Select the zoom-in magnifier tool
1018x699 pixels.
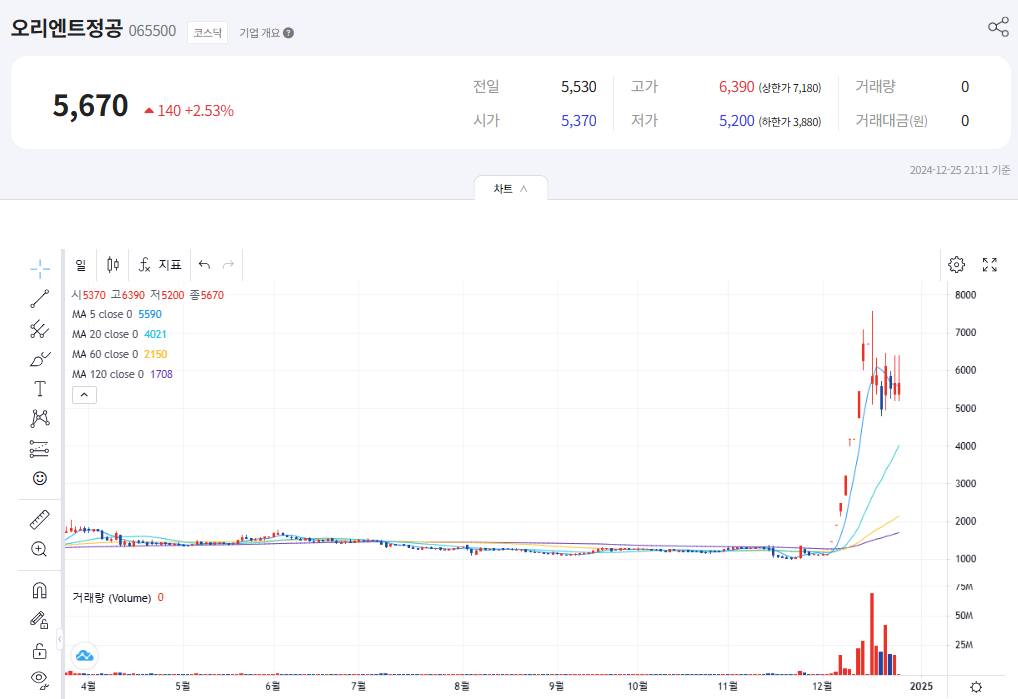coord(40,550)
